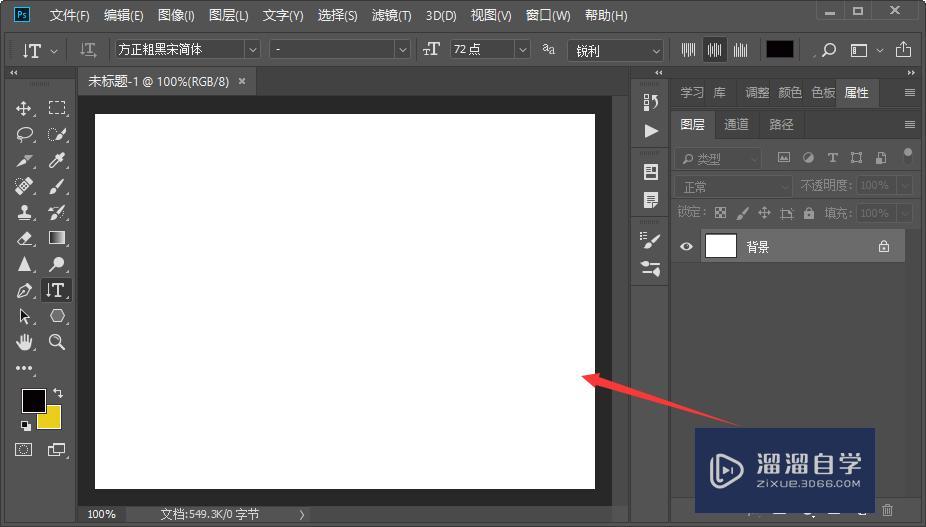
Task: Set top-align vertical text
Action: (x=688, y=50)
